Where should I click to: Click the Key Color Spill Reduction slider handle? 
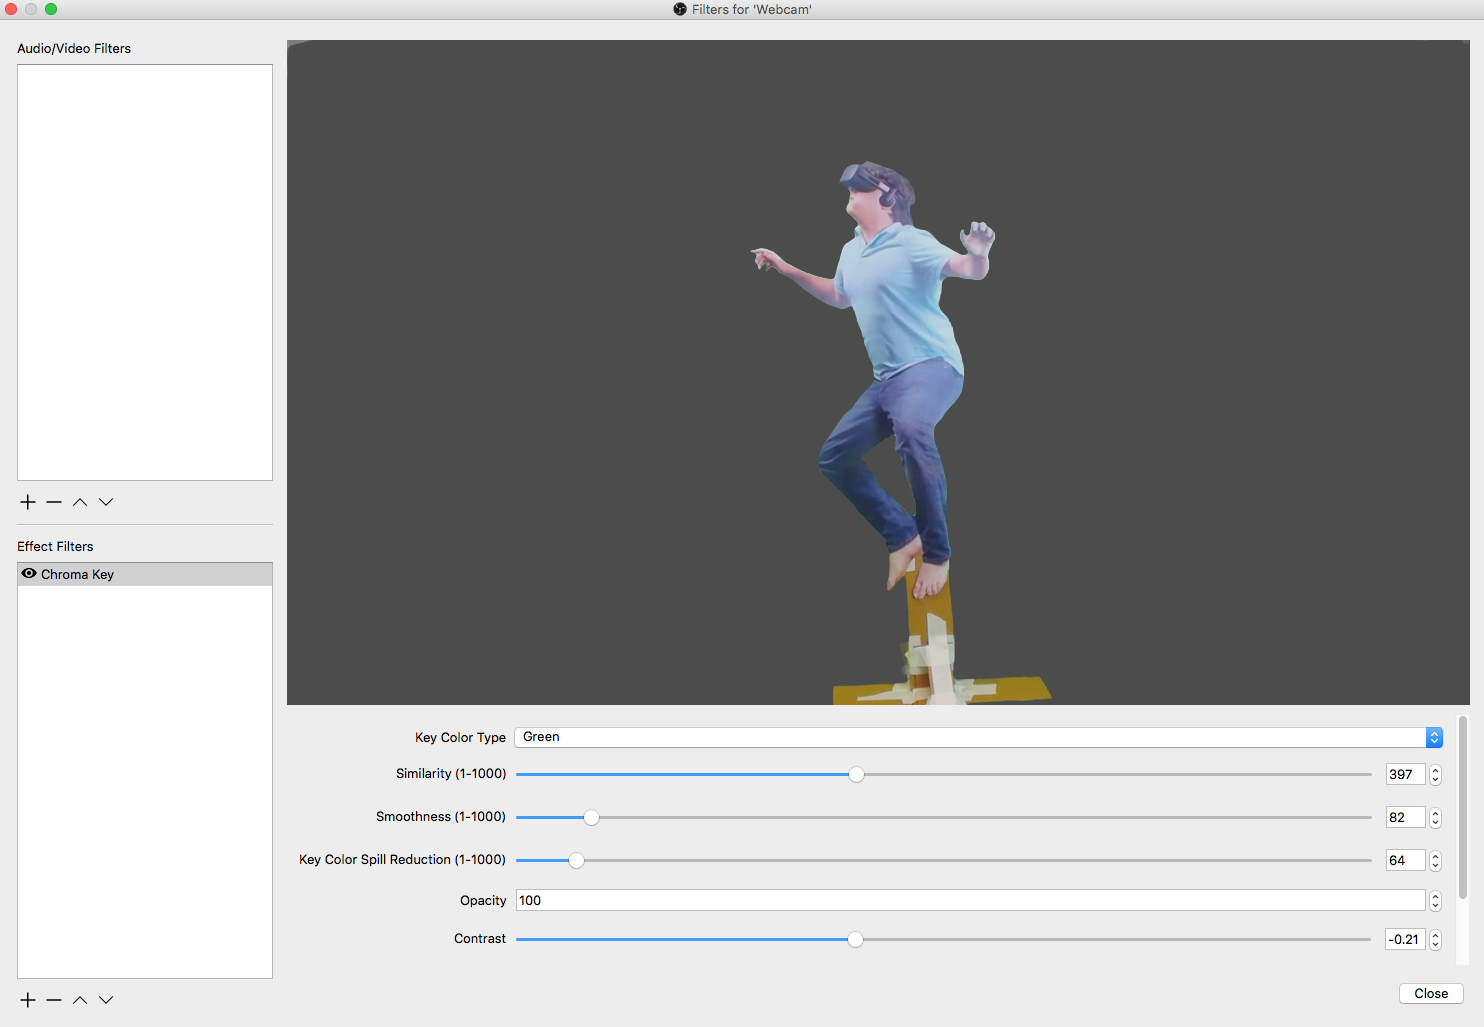pyautogui.click(x=576, y=860)
